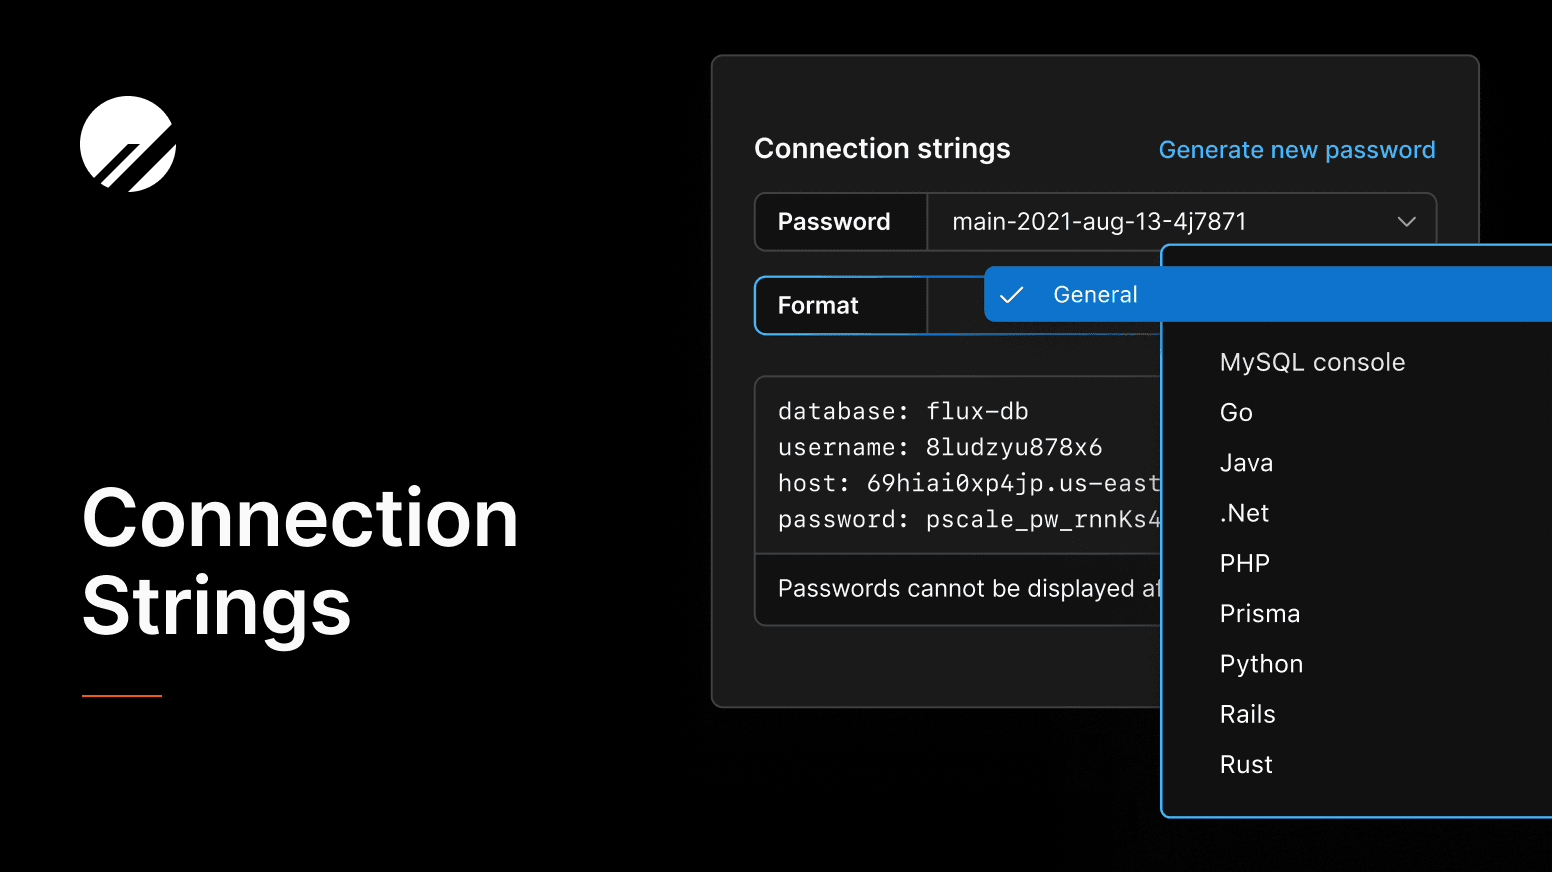
Task: Open the Format selector
Action: coord(817,305)
